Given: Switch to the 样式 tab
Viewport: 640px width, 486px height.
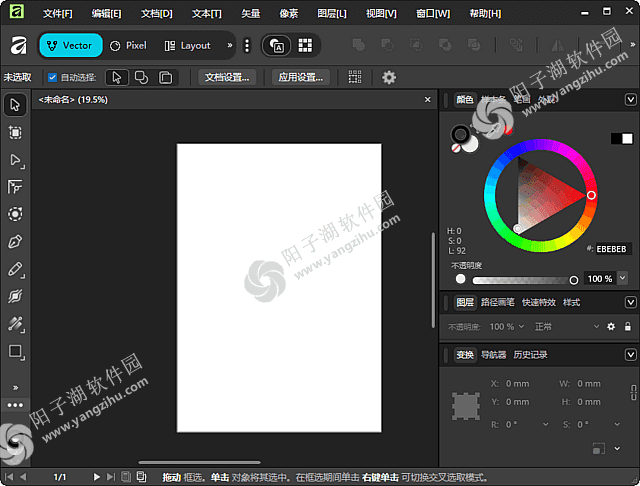Looking at the screenshot, I should pyautogui.click(x=571, y=302).
